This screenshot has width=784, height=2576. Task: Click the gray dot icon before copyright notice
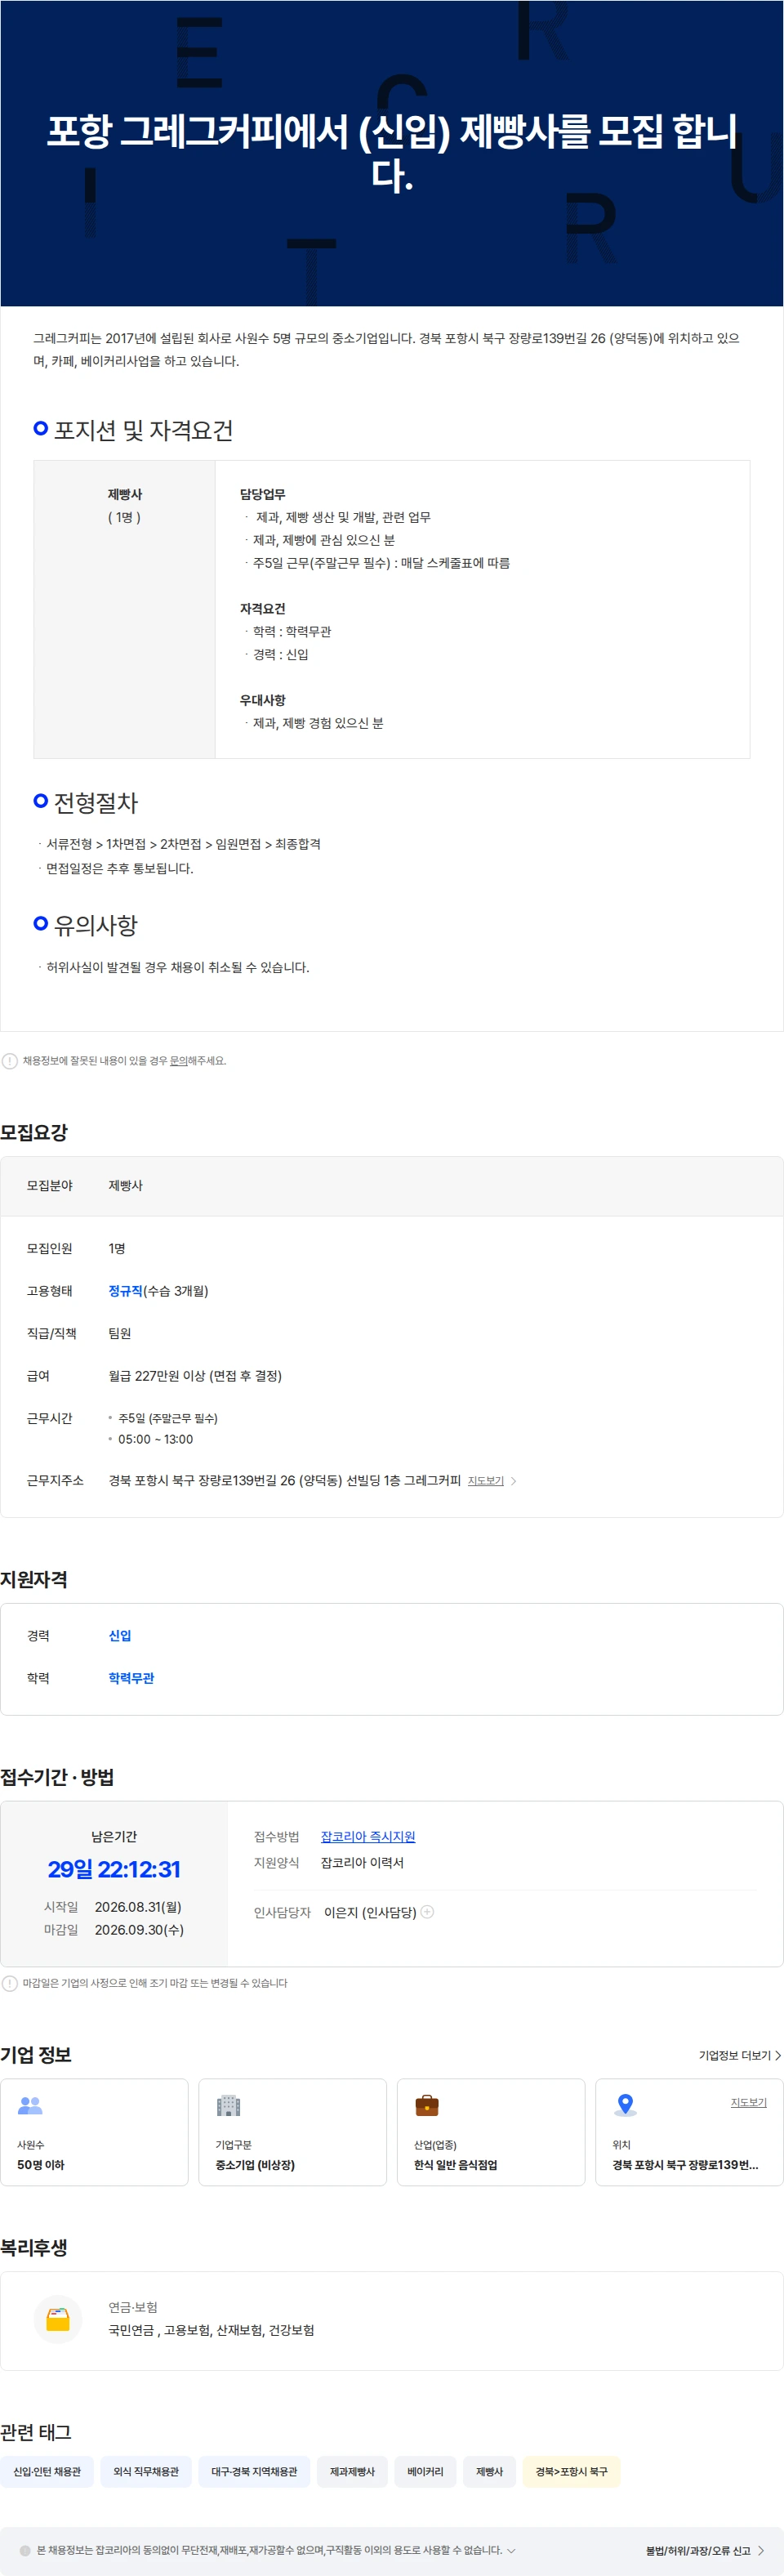(x=25, y=2550)
